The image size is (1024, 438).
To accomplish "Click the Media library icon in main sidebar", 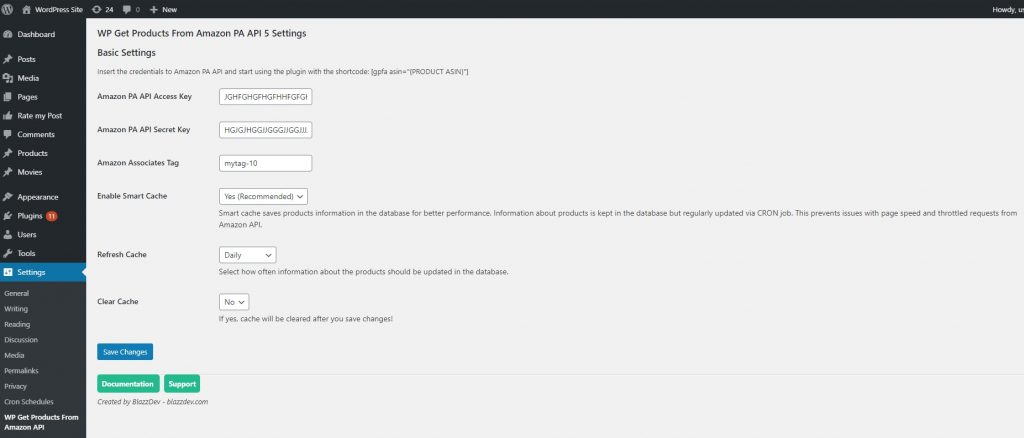I will pyautogui.click(x=8, y=78).
